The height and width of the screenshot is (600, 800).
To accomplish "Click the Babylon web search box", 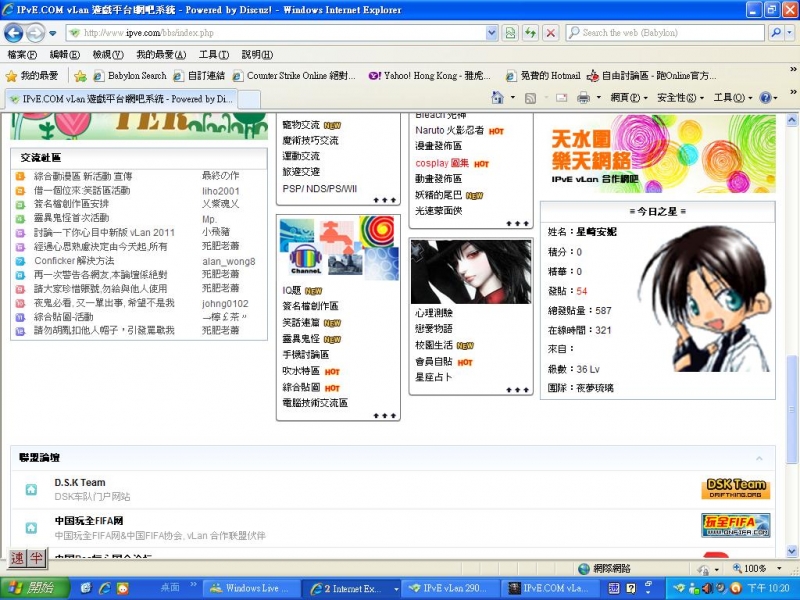I will [665, 33].
